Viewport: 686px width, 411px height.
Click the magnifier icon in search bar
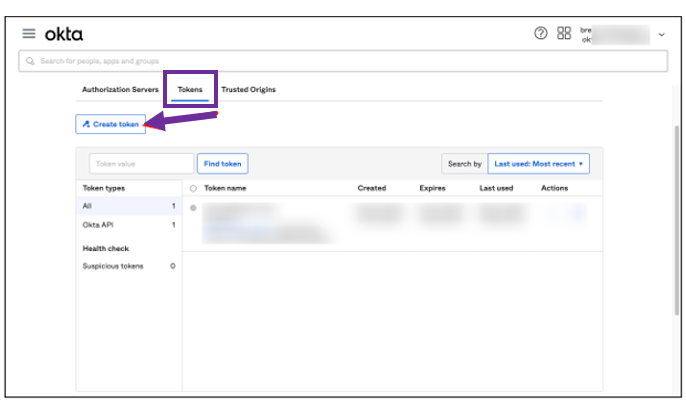[30, 61]
